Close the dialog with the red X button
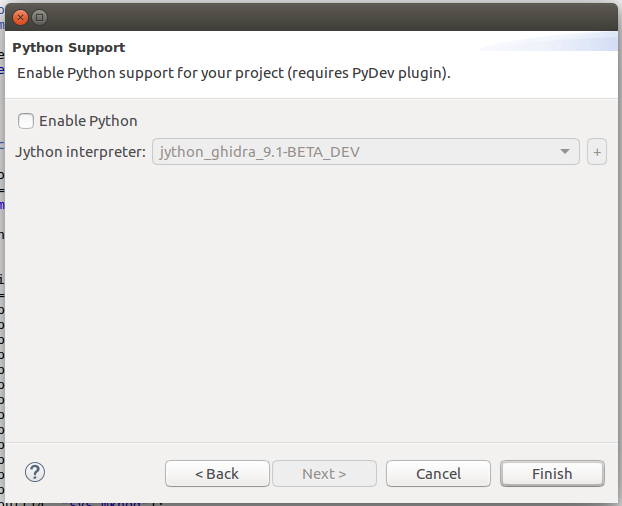Image resolution: width=622 pixels, height=506 pixels. pyautogui.click(x=20, y=17)
